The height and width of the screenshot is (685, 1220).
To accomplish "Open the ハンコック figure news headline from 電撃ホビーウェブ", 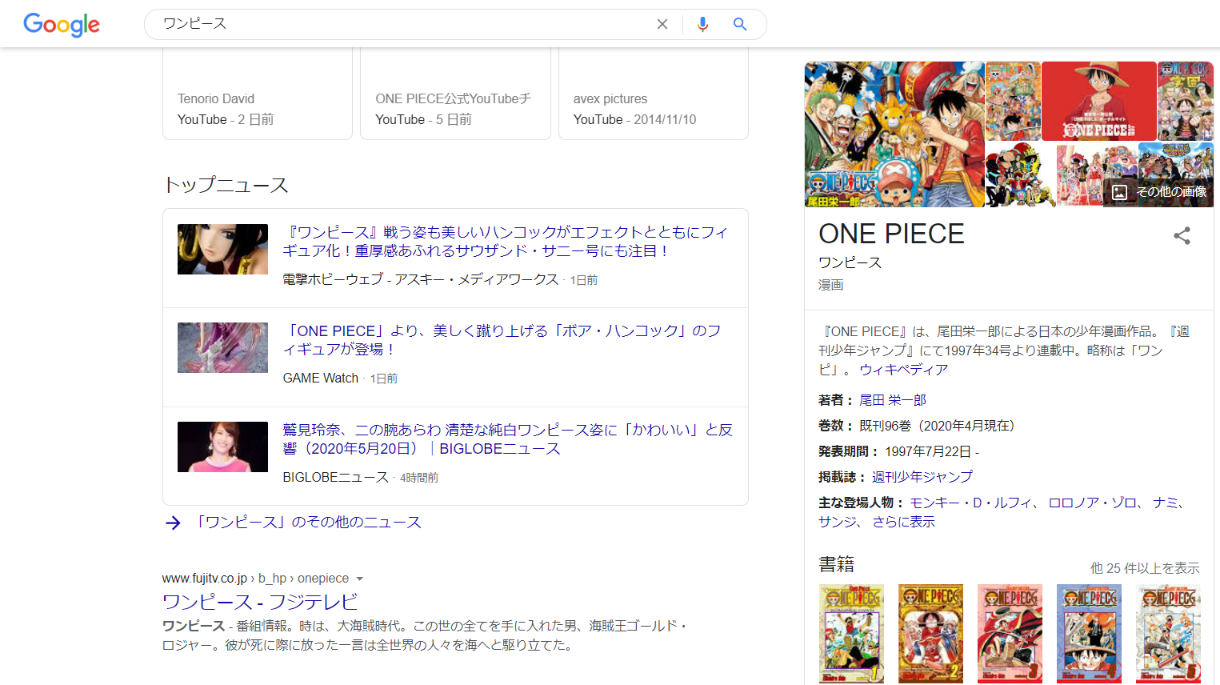I will coord(507,242).
